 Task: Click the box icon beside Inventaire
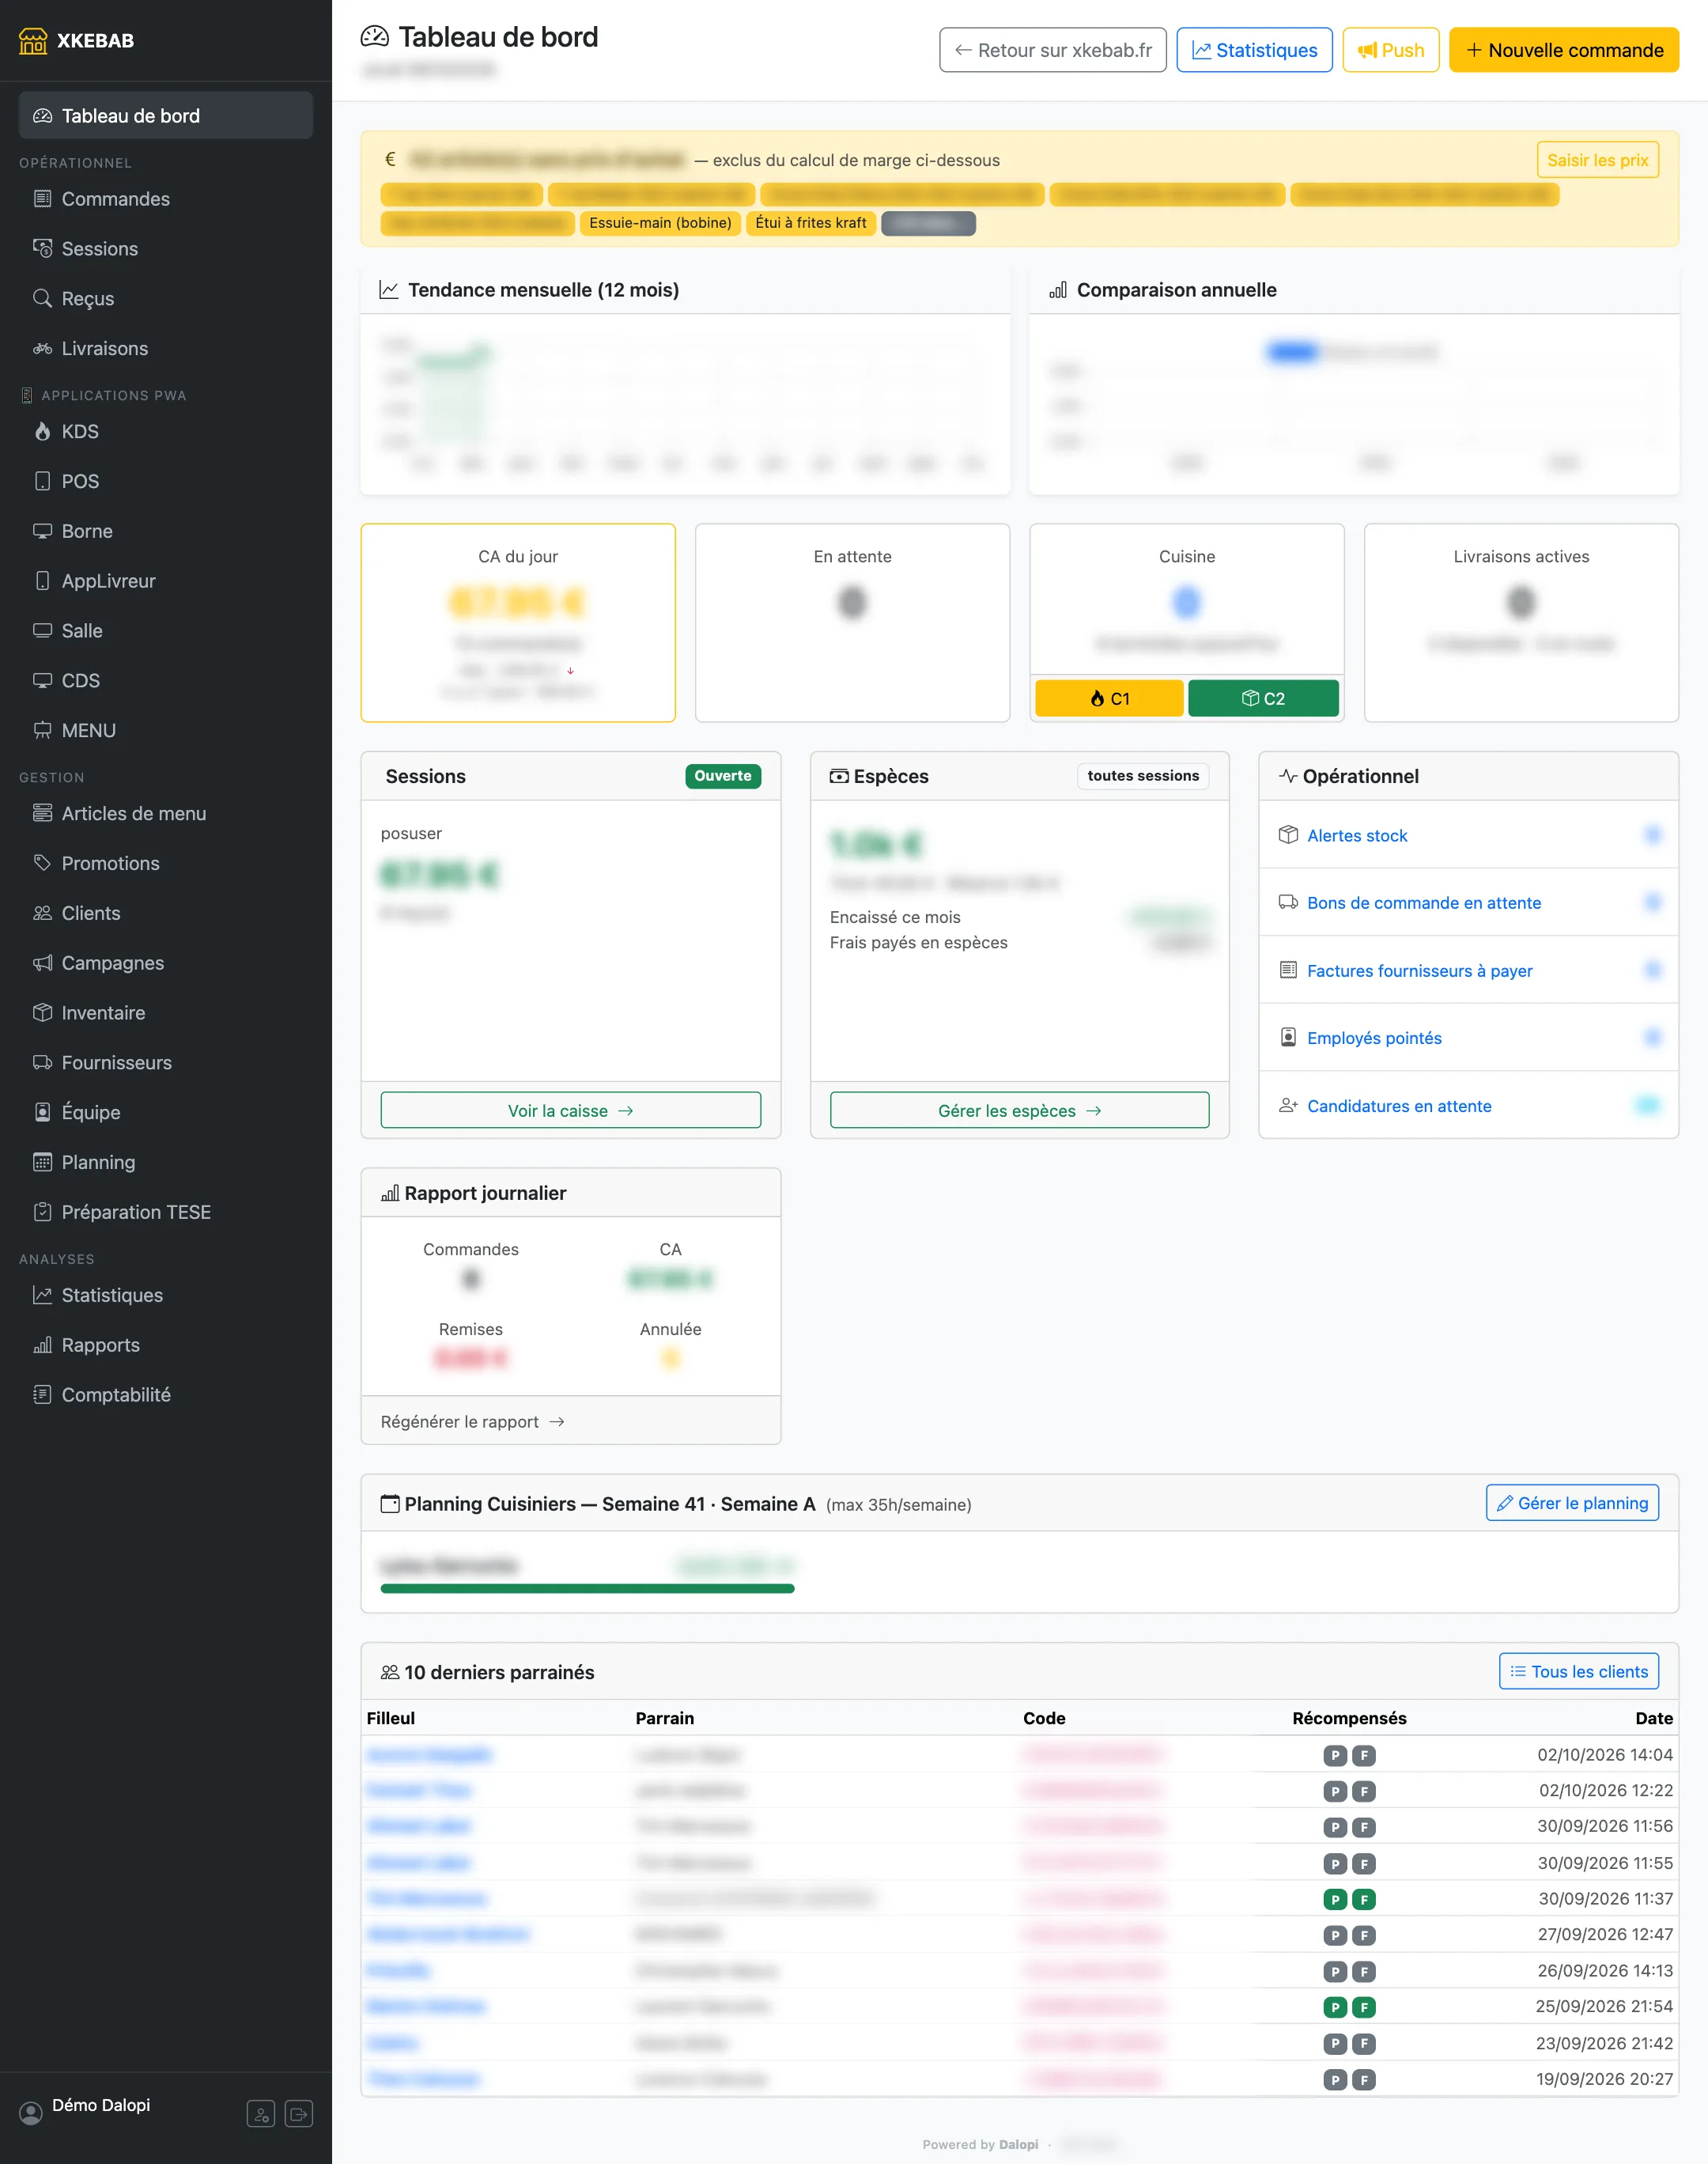click(42, 1012)
